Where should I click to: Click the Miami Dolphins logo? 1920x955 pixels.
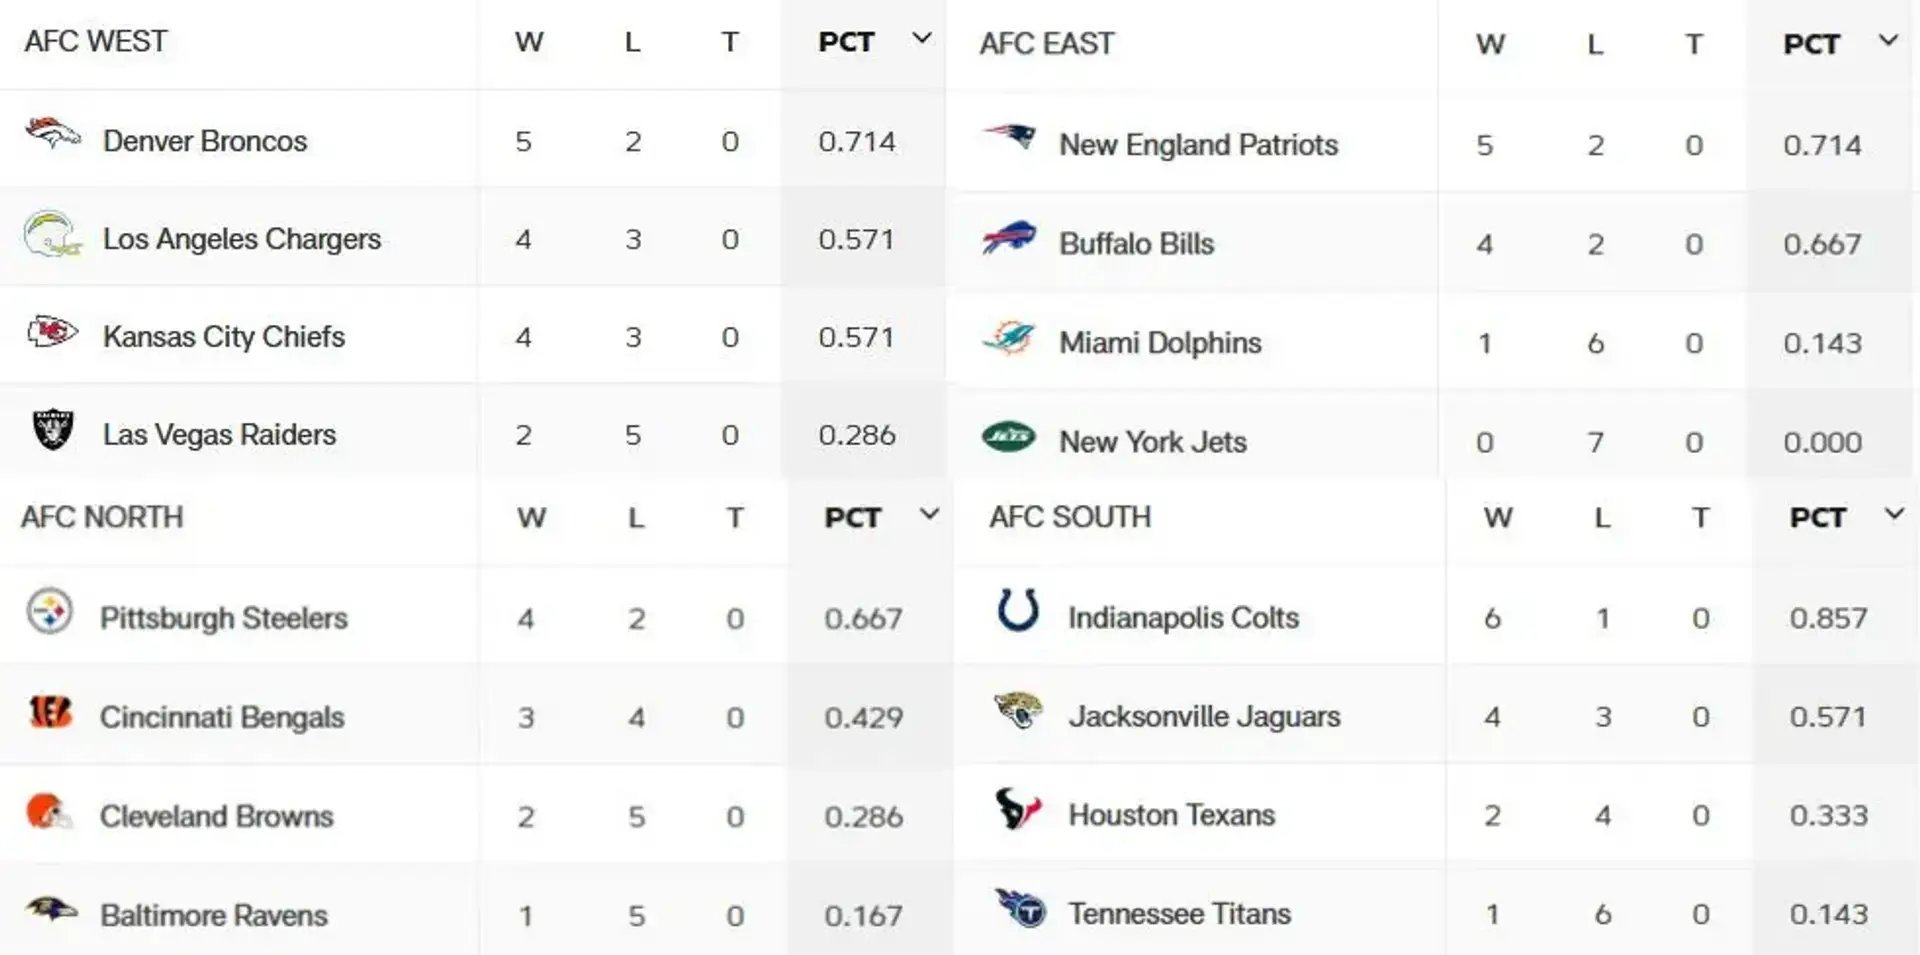point(1009,338)
